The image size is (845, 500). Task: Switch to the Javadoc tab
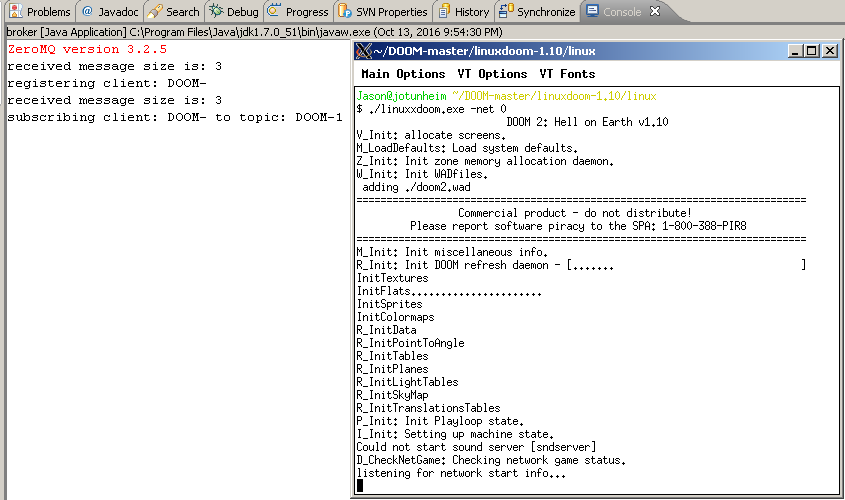click(110, 11)
